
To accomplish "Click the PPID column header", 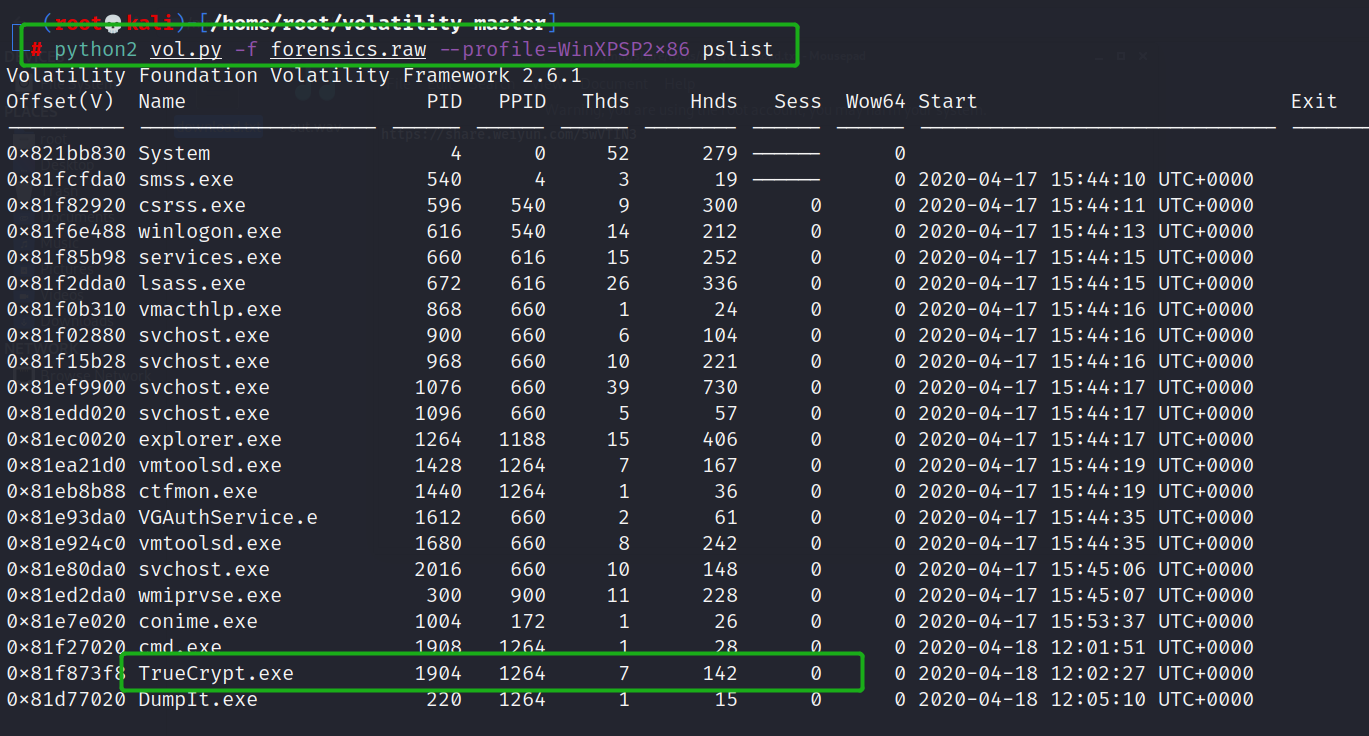I will click(x=522, y=102).
